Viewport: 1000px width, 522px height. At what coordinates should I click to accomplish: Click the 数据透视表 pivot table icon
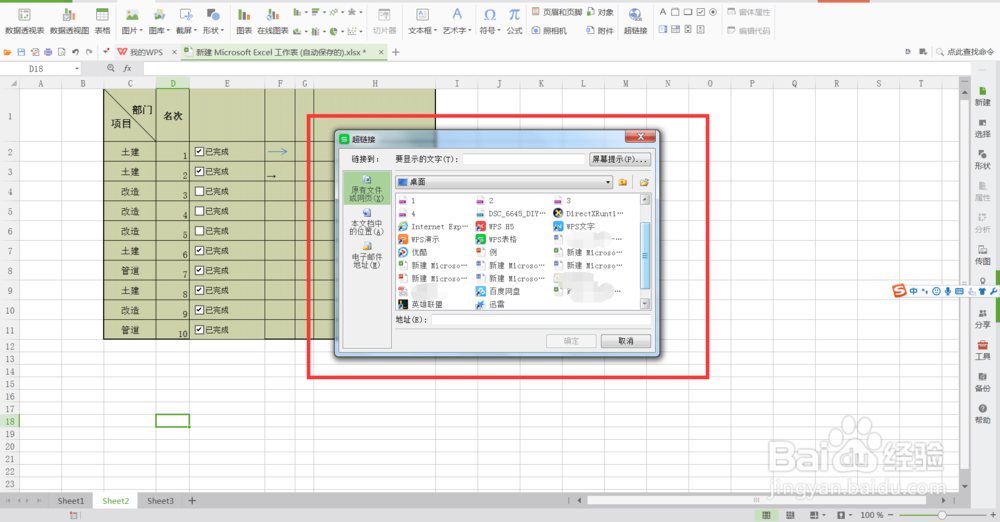pyautogui.click(x=24, y=21)
